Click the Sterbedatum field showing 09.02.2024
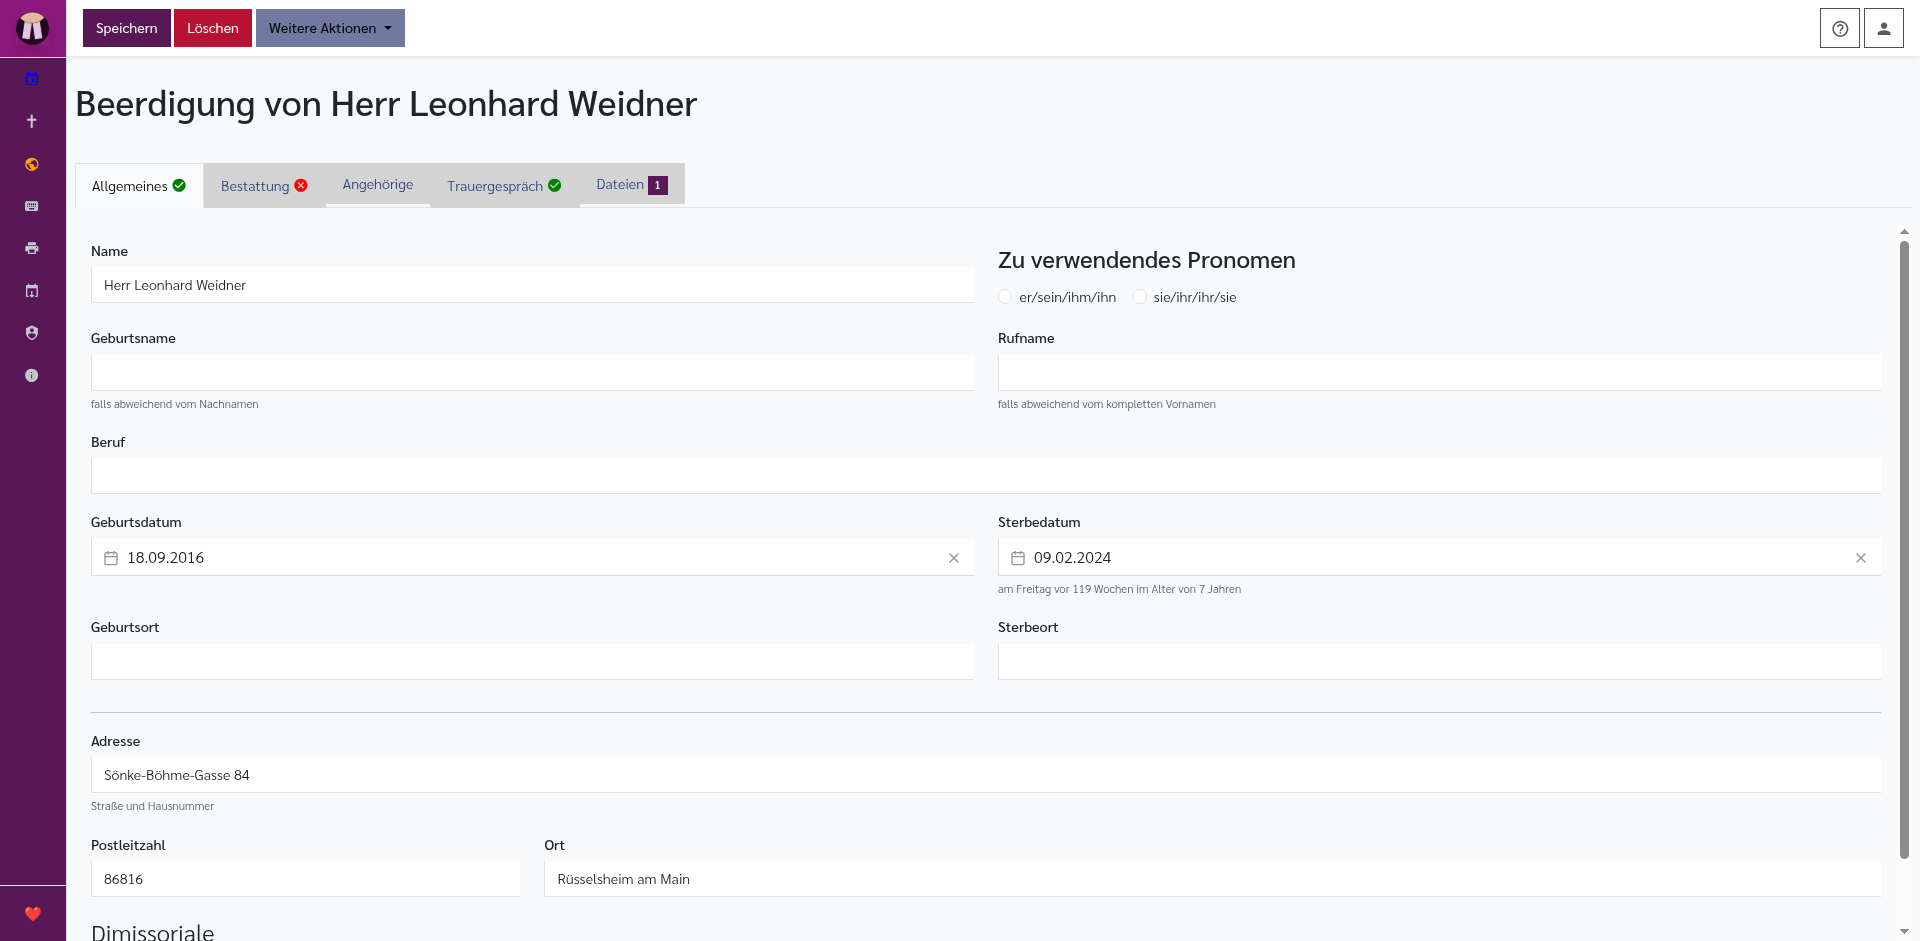This screenshot has height=941, width=1920. tap(1439, 558)
